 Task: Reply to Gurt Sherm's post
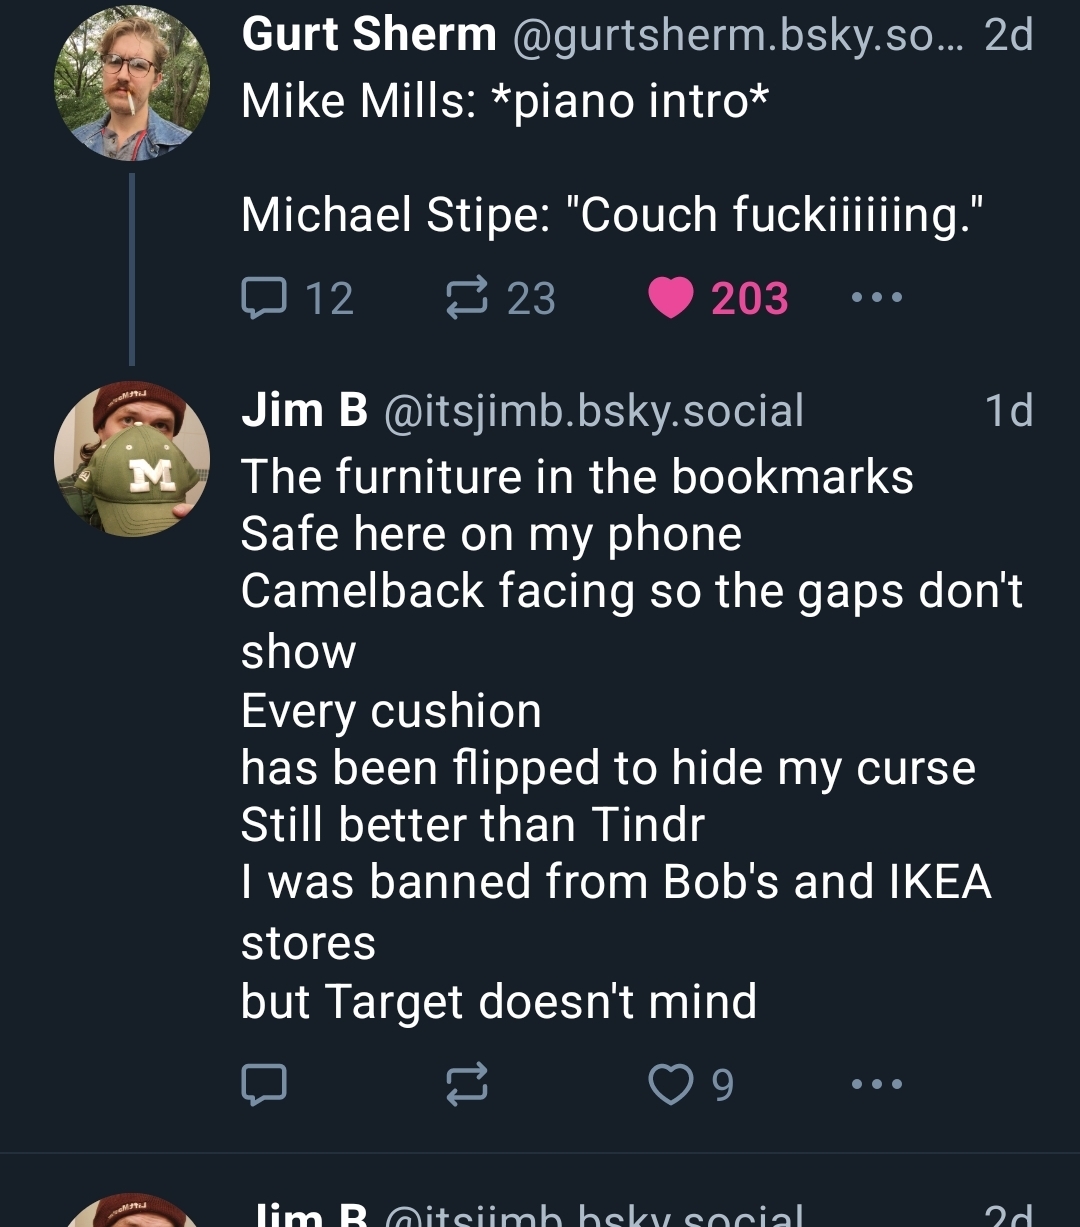264,298
